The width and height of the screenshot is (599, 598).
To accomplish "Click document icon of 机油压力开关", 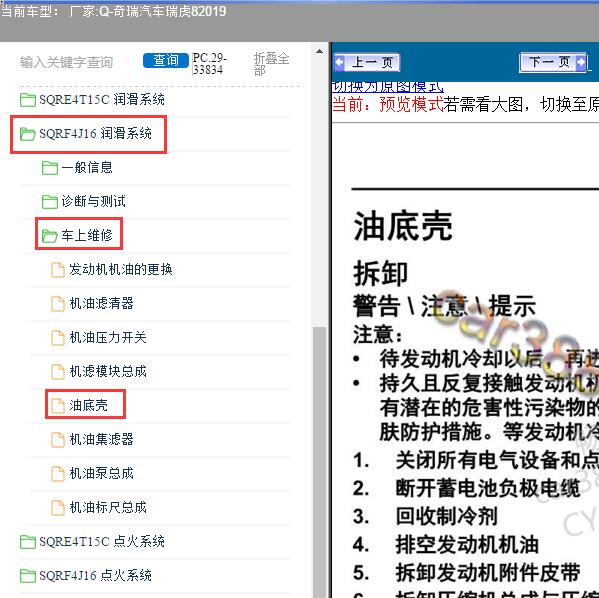I will click(x=58, y=338).
